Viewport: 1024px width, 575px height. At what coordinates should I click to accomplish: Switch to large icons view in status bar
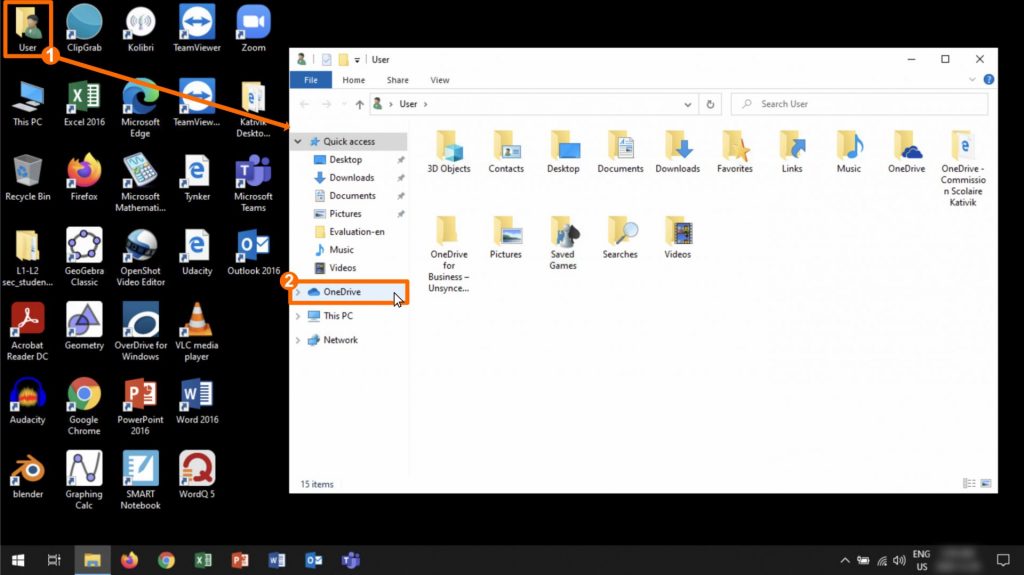(x=987, y=484)
